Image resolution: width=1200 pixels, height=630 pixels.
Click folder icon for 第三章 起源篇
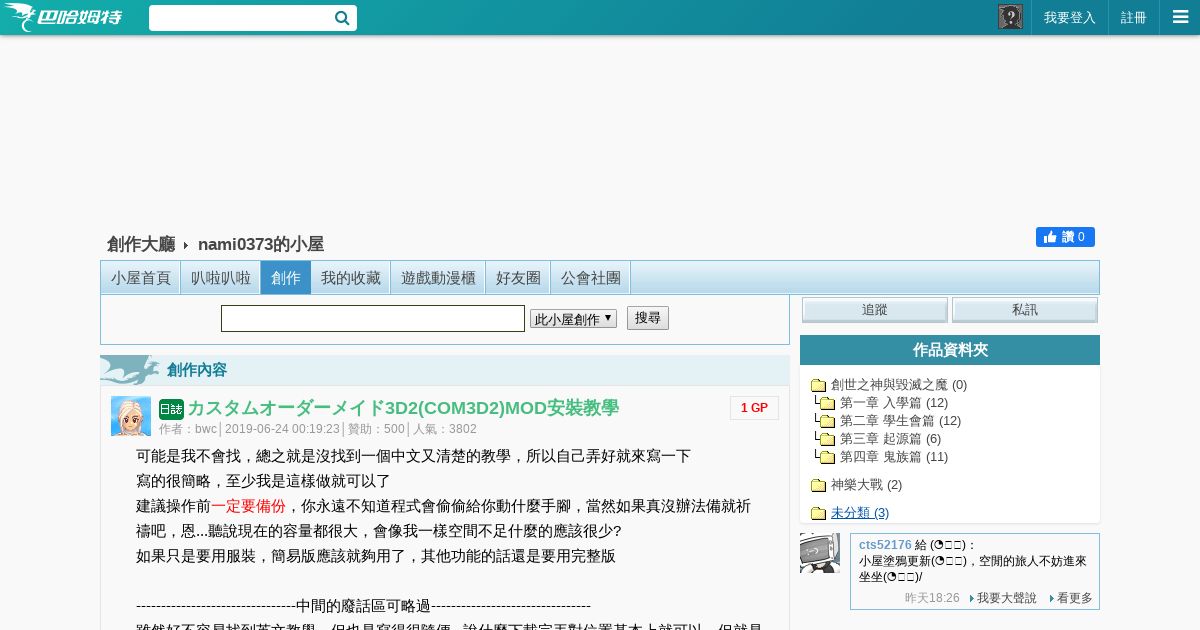(827, 440)
